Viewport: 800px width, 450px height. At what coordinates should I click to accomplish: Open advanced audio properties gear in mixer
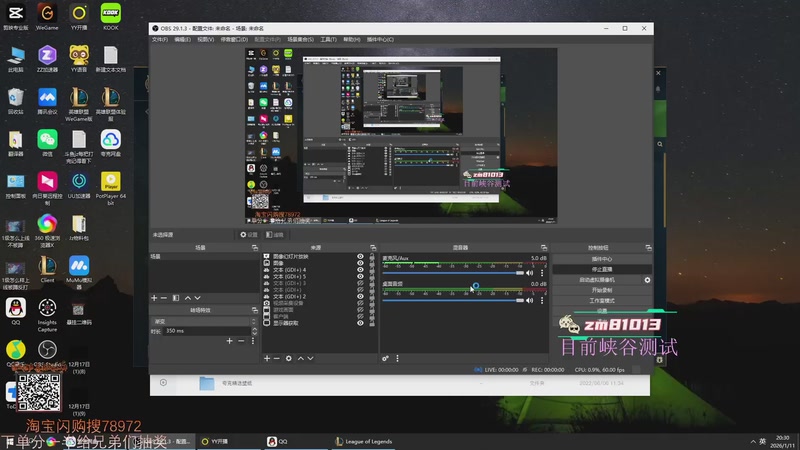(385, 357)
